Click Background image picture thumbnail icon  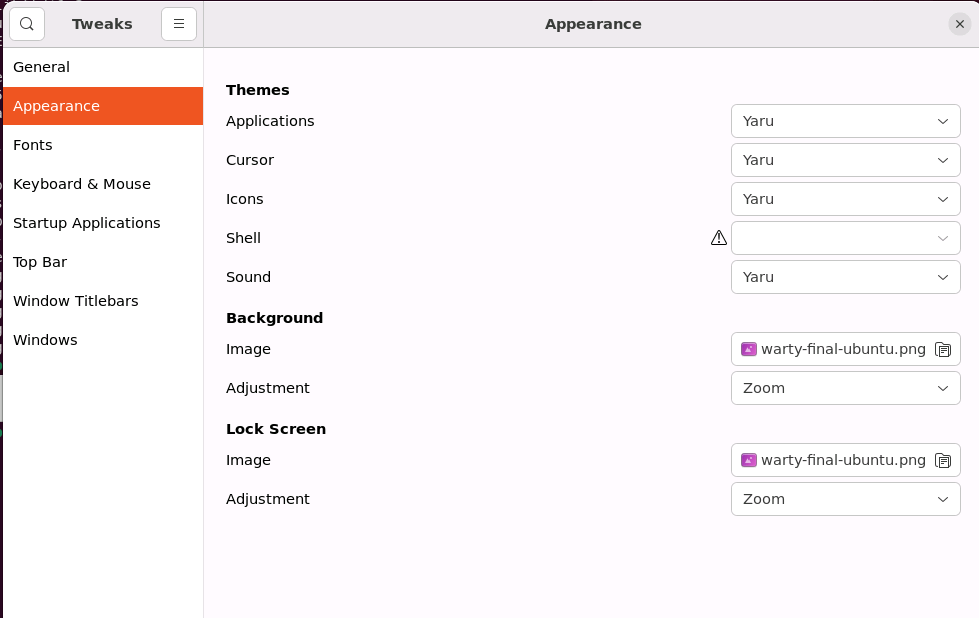[x=749, y=349]
